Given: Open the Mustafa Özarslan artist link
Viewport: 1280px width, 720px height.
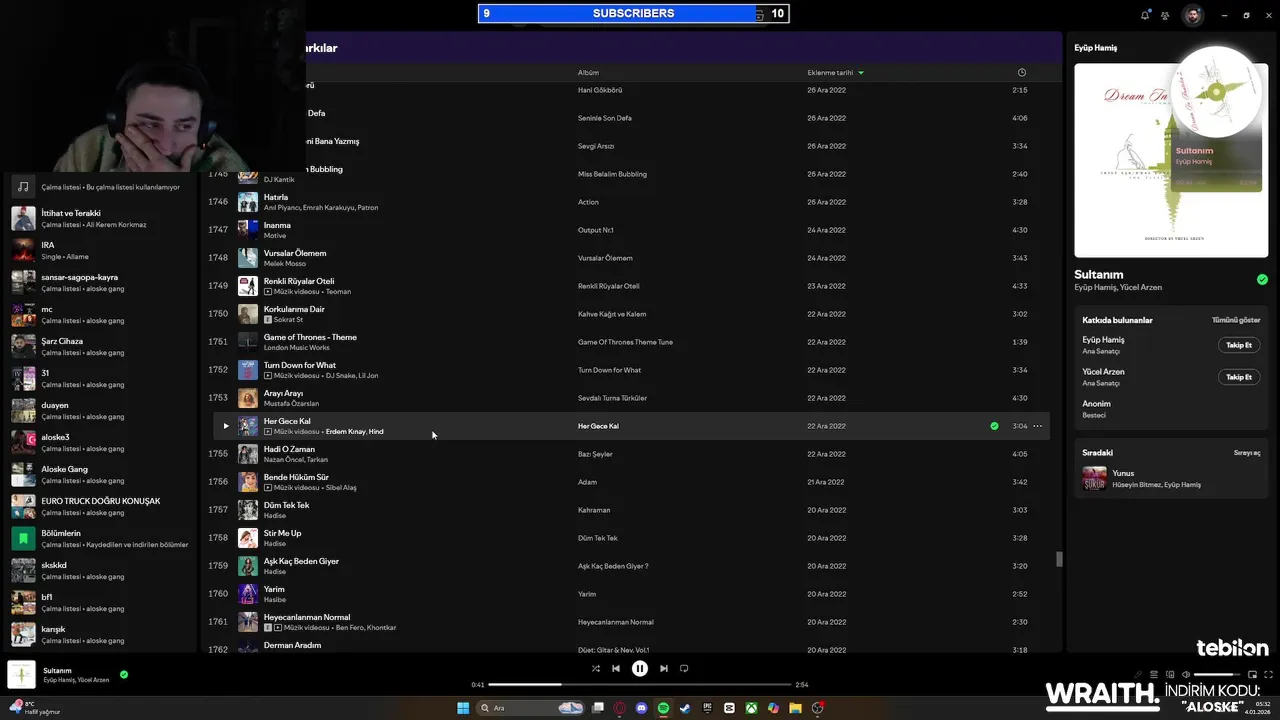Looking at the screenshot, I should [x=291, y=403].
